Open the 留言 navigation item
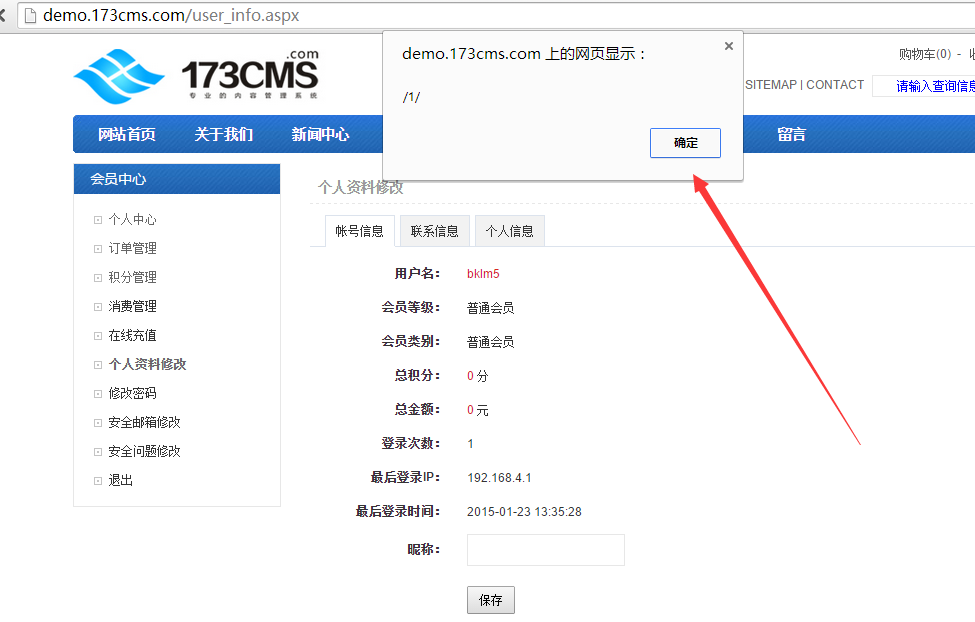 [x=792, y=134]
